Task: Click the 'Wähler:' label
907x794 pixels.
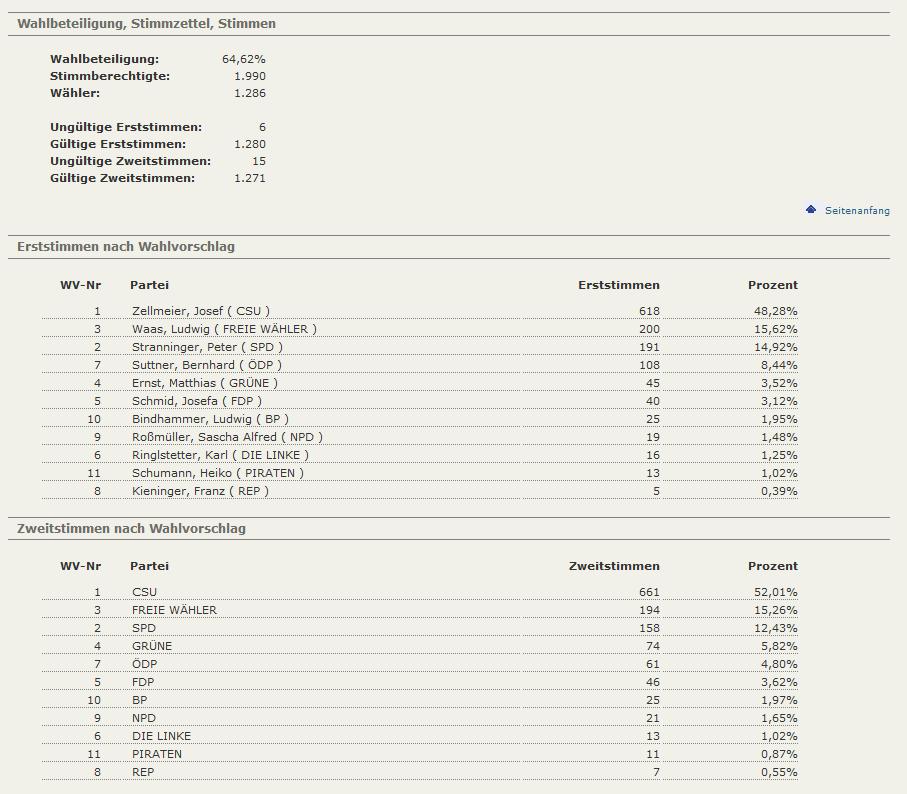Action: [75, 93]
